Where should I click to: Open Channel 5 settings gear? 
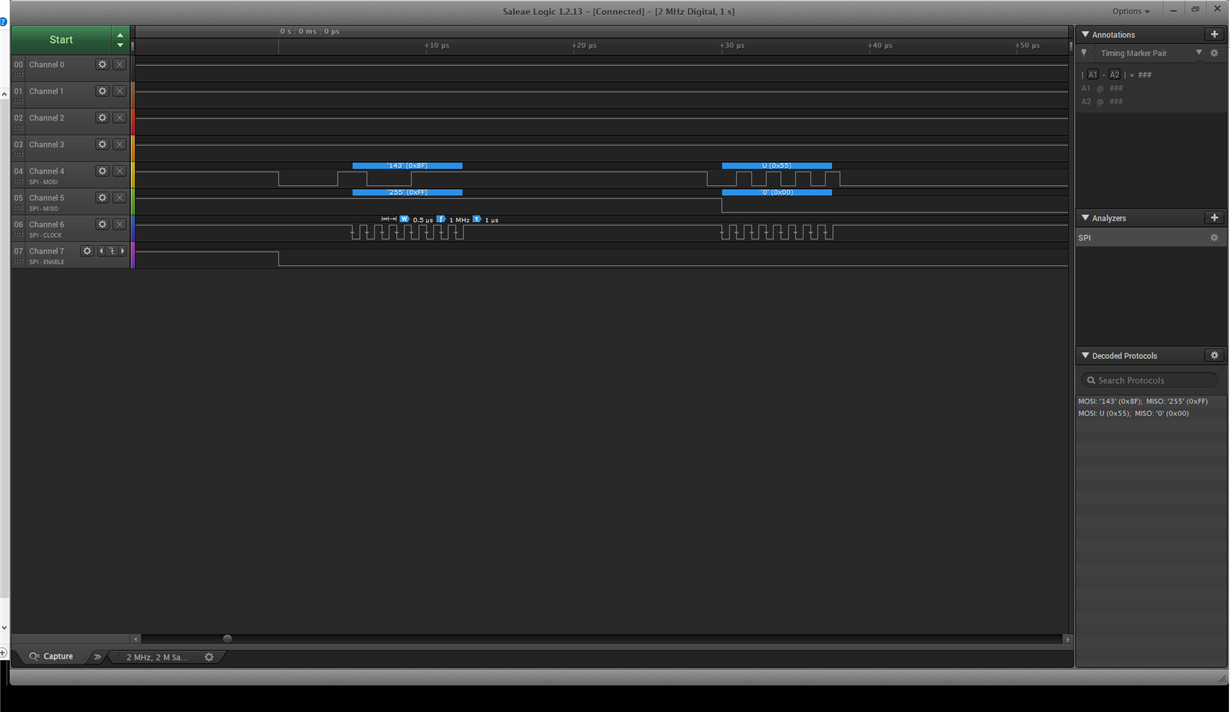[102, 198]
